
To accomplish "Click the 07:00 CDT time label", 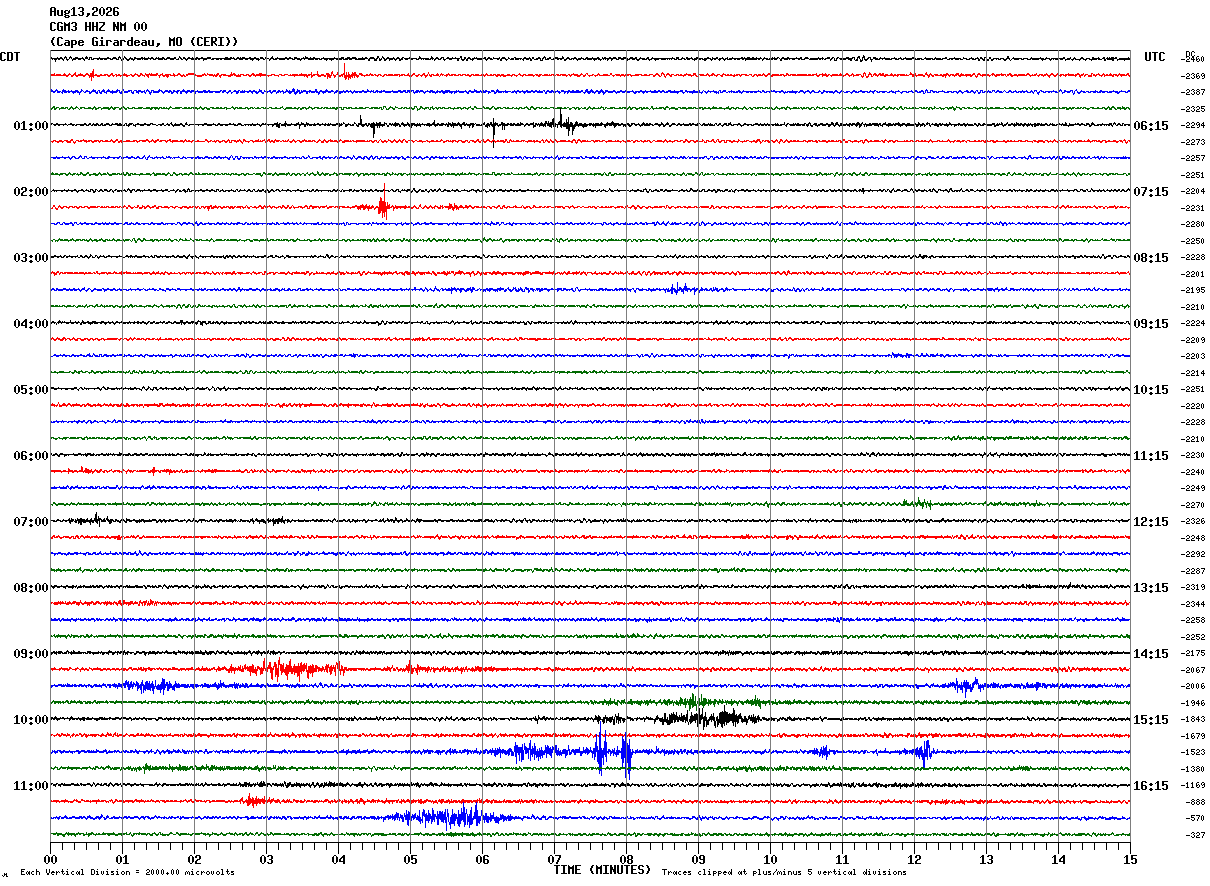I will point(30,522).
